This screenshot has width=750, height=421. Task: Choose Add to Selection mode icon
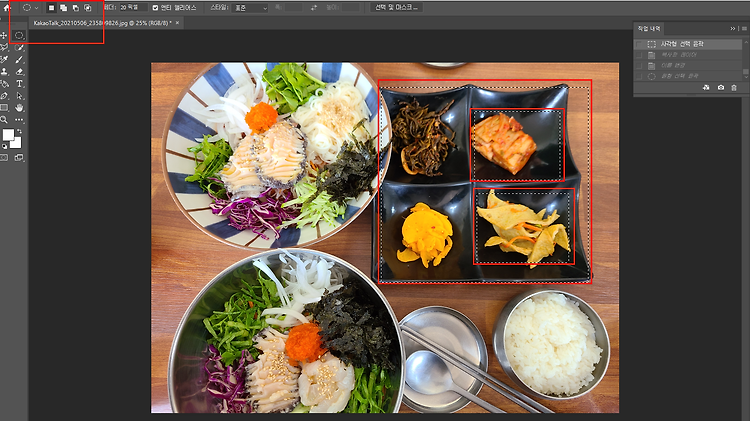pos(63,8)
